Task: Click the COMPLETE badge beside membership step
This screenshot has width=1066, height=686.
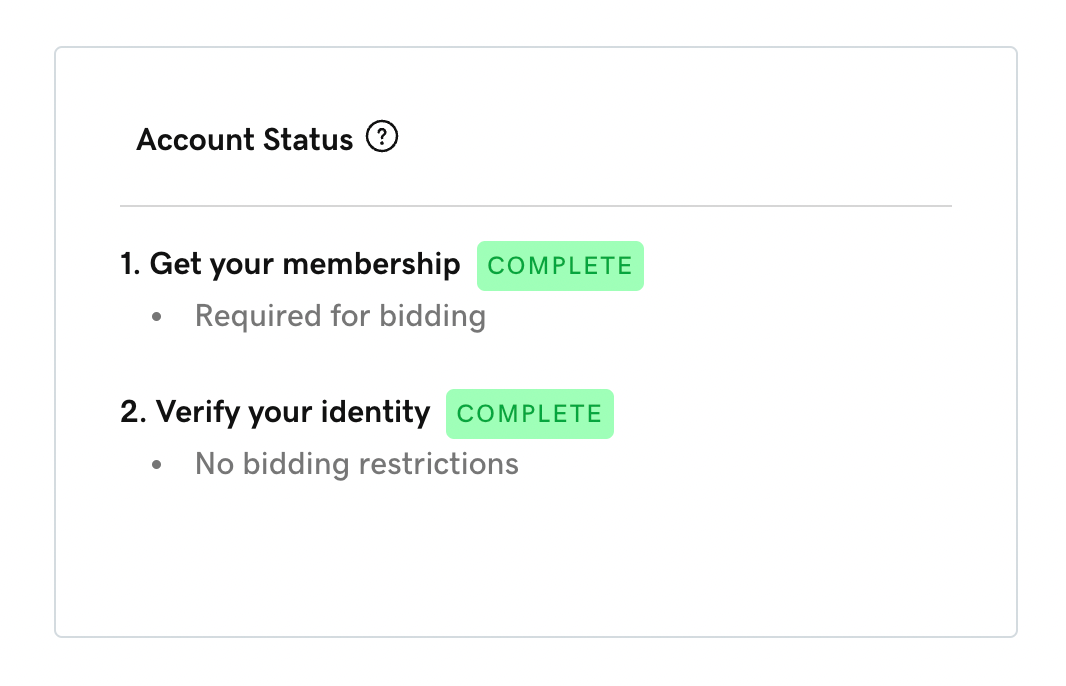Action: pyautogui.click(x=560, y=266)
